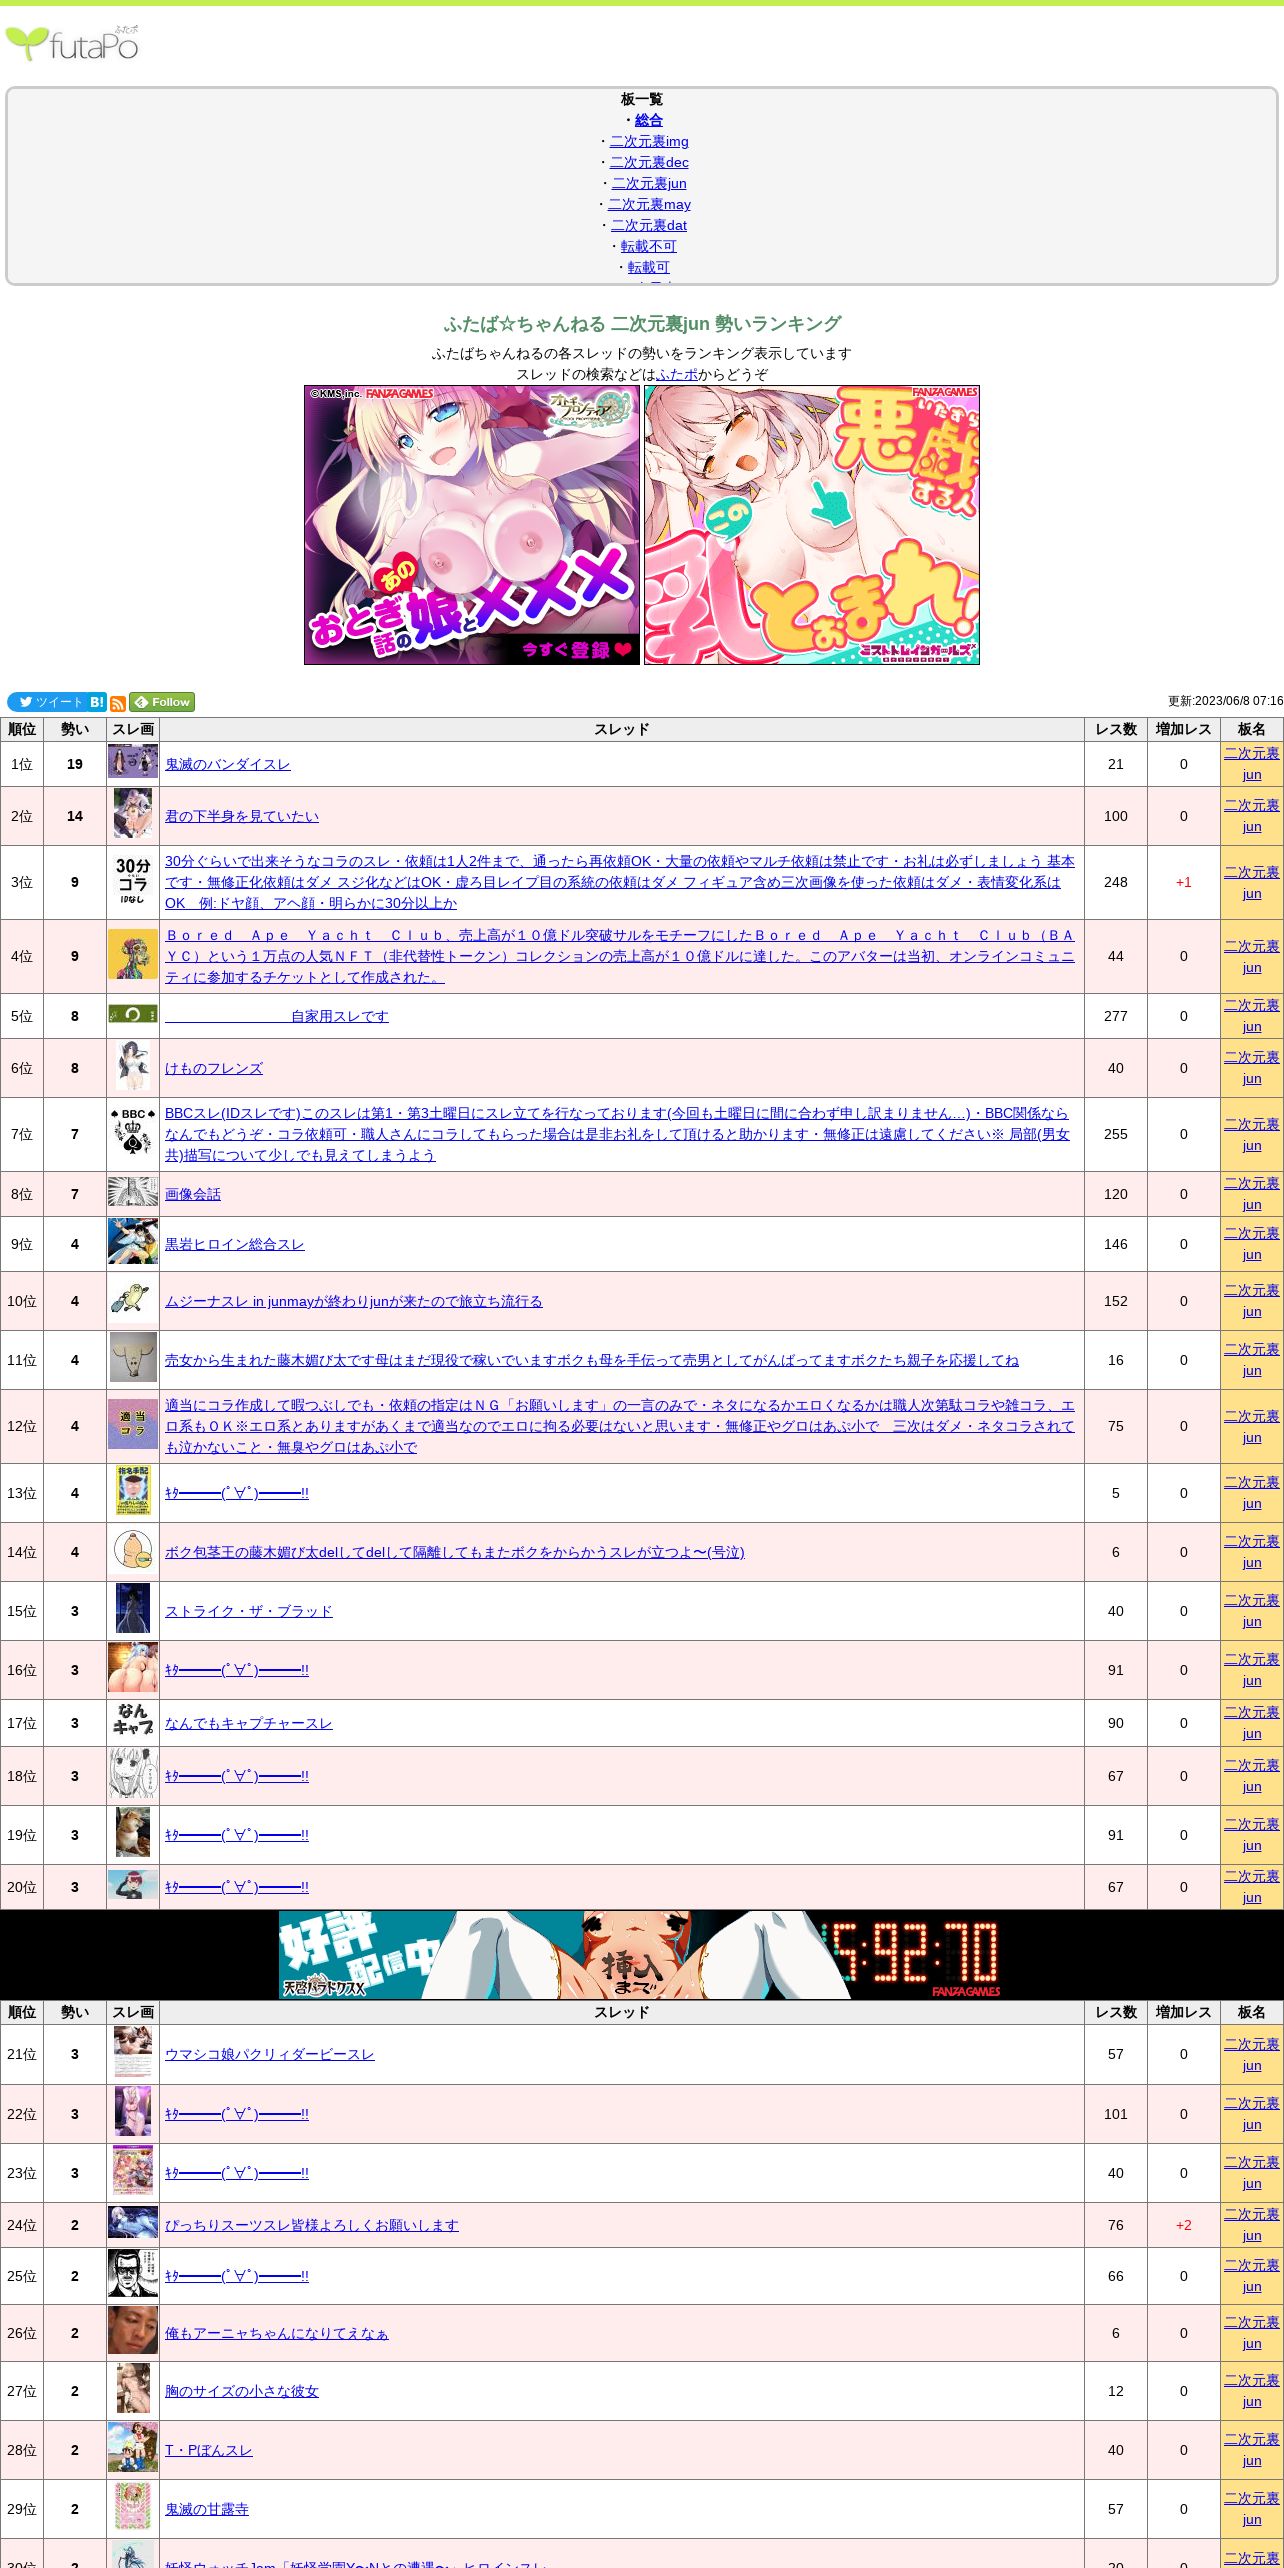
Task: Open the キタ━(ﾟ∀ﾟ)━!! thread in row 16位
Action: [x=237, y=1670]
